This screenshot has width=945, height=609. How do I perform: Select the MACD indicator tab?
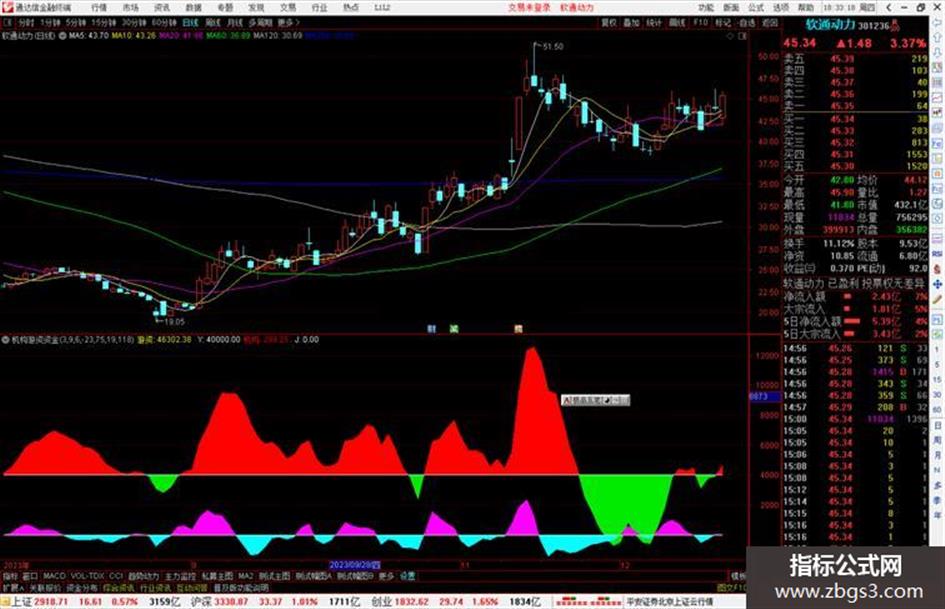coord(54,576)
